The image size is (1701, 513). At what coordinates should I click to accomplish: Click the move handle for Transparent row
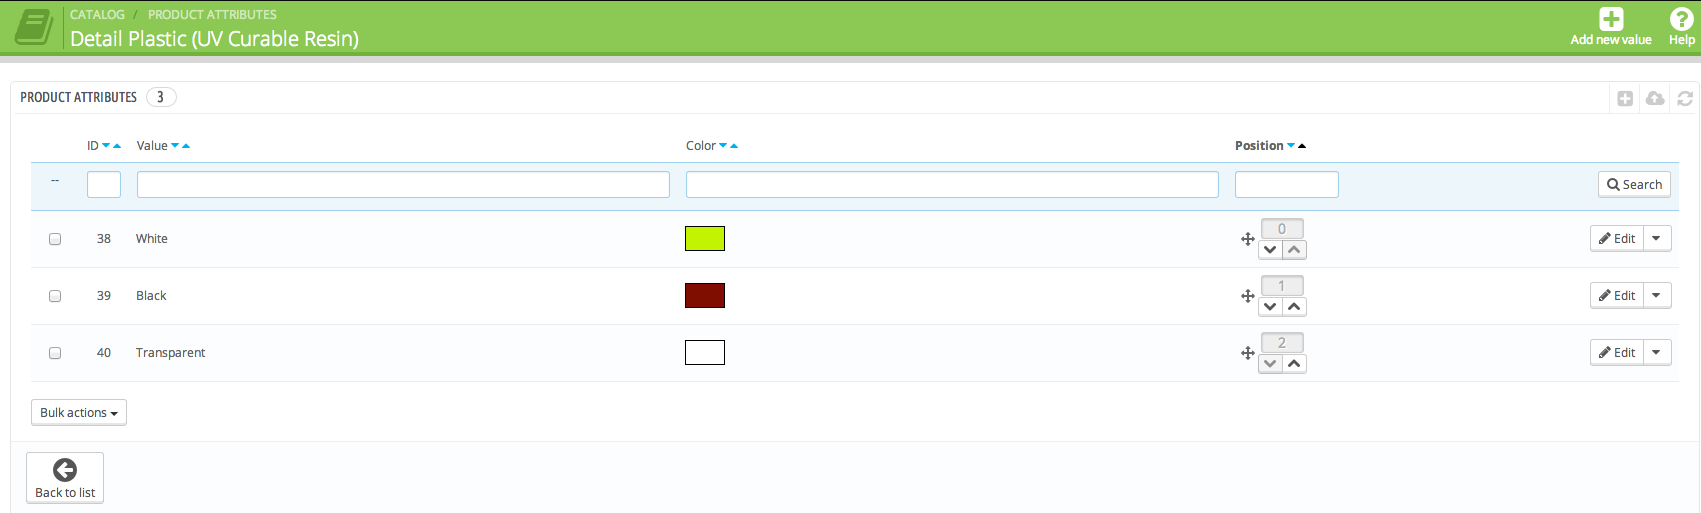click(1248, 353)
